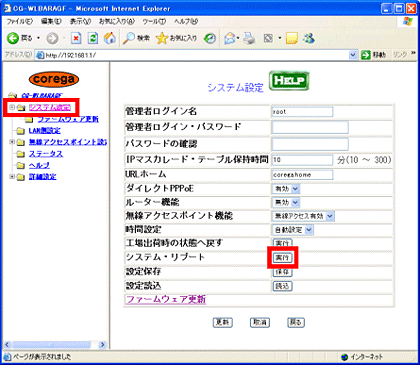Viewport: 420px width, 365px height.
Task: Click 実行 for システム・リブート
Action: [282, 258]
